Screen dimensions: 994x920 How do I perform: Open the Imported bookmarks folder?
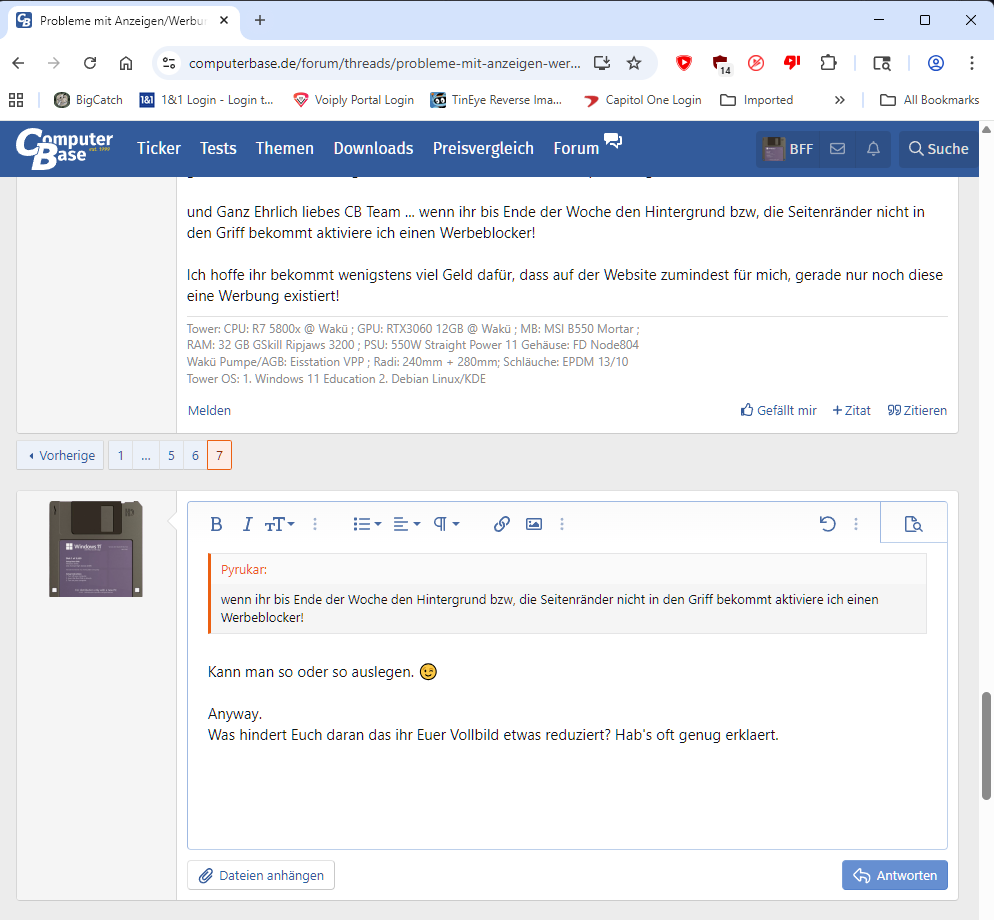757,100
